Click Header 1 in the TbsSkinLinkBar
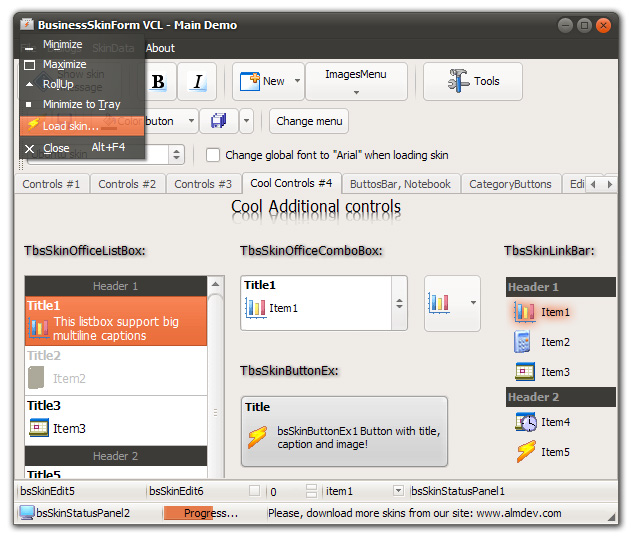Image resolution: width=634 pixels, height=539 pixels. coord(560,287)
